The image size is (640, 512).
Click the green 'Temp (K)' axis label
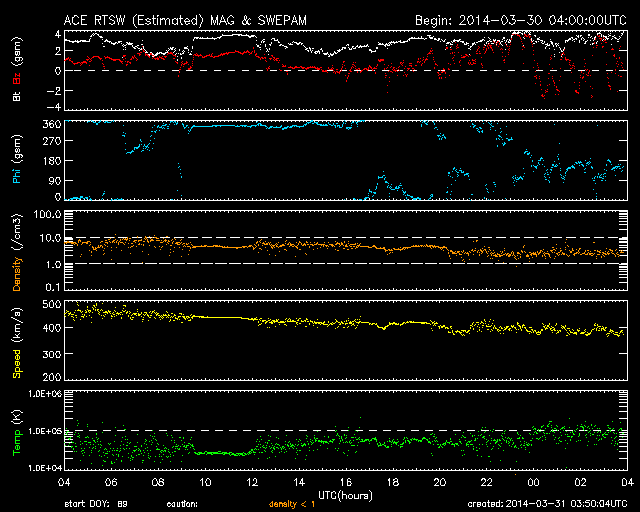tap(17, 433)
